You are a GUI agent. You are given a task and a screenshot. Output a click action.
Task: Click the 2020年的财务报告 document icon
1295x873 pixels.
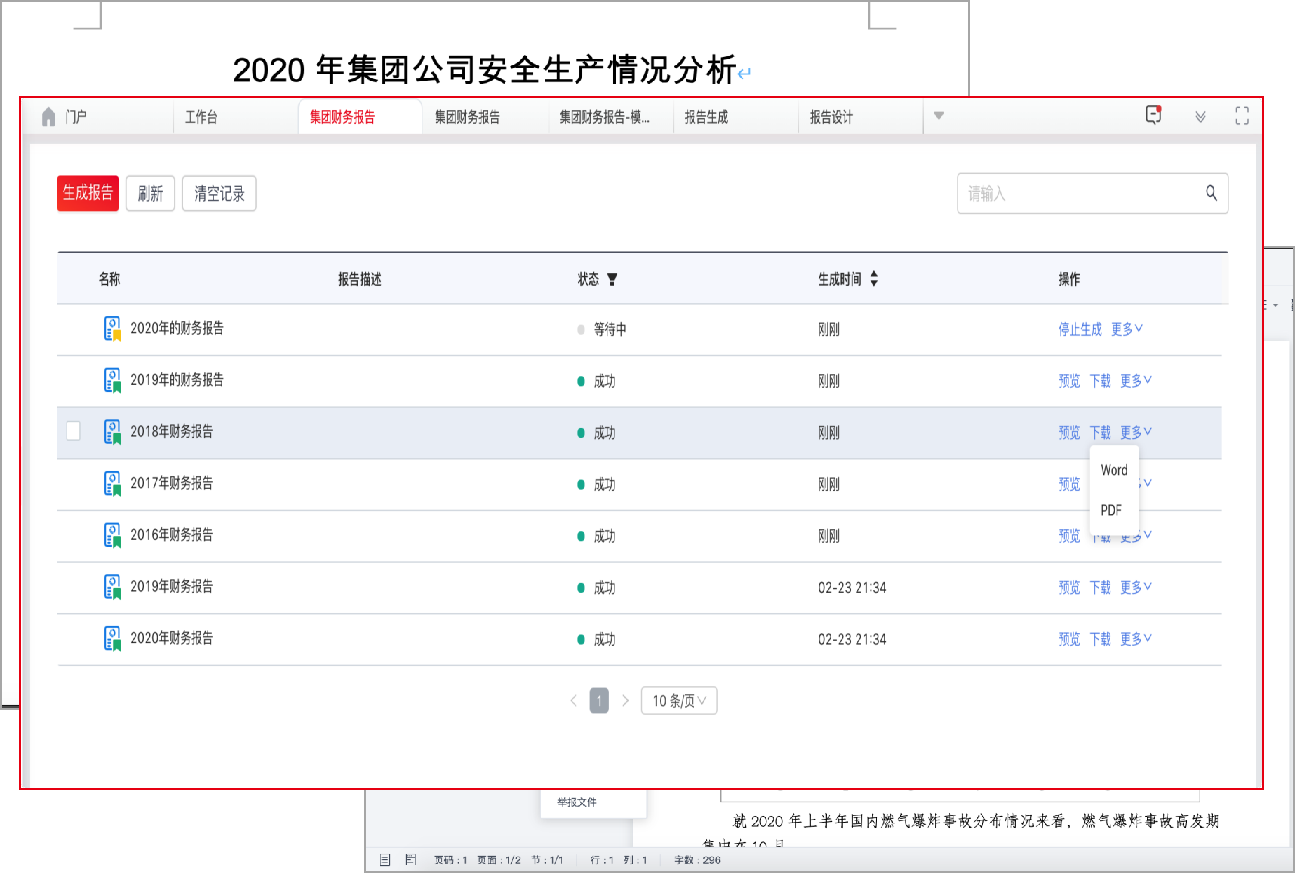click(113, 329)
